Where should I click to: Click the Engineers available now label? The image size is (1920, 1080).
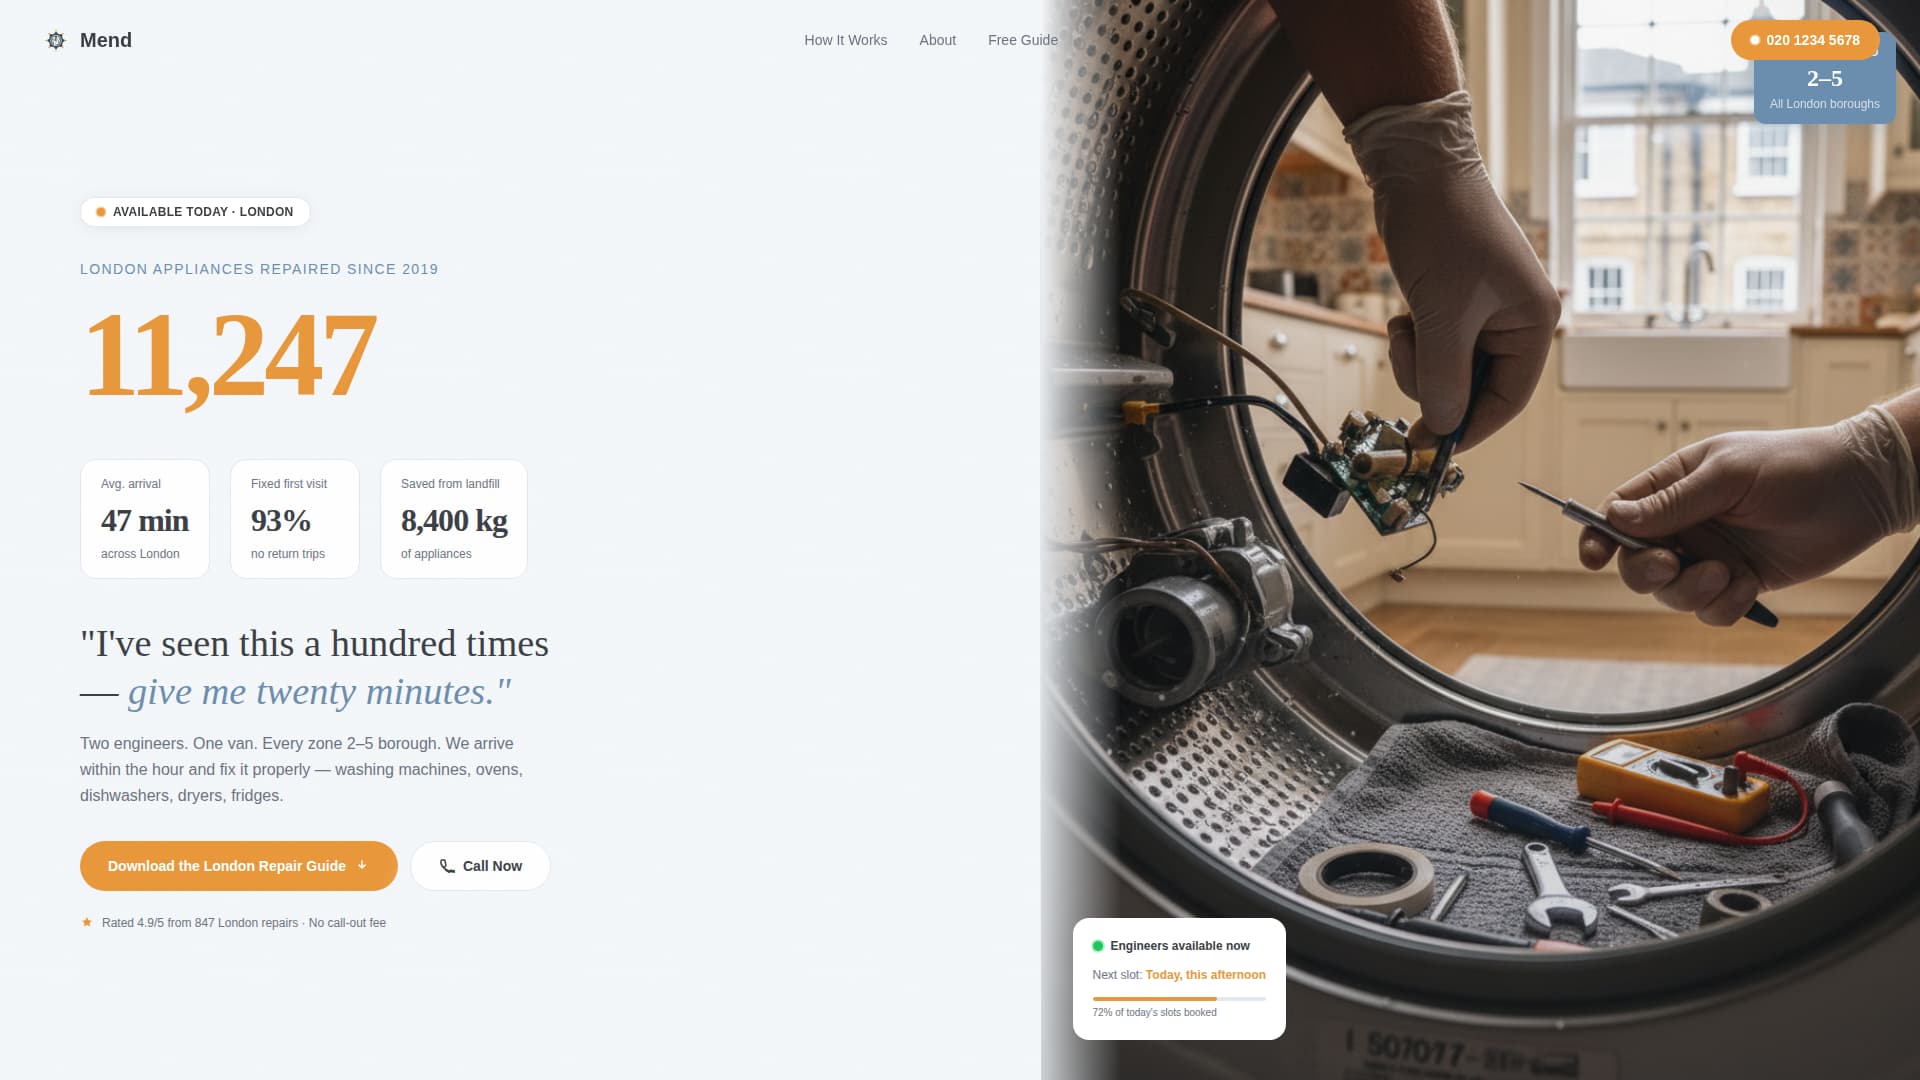pos(1180,946)
